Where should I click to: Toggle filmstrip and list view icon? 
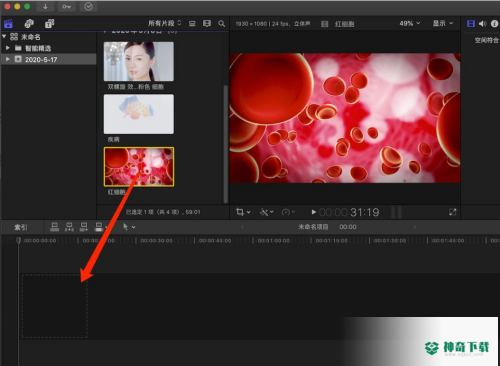point(207,23)
